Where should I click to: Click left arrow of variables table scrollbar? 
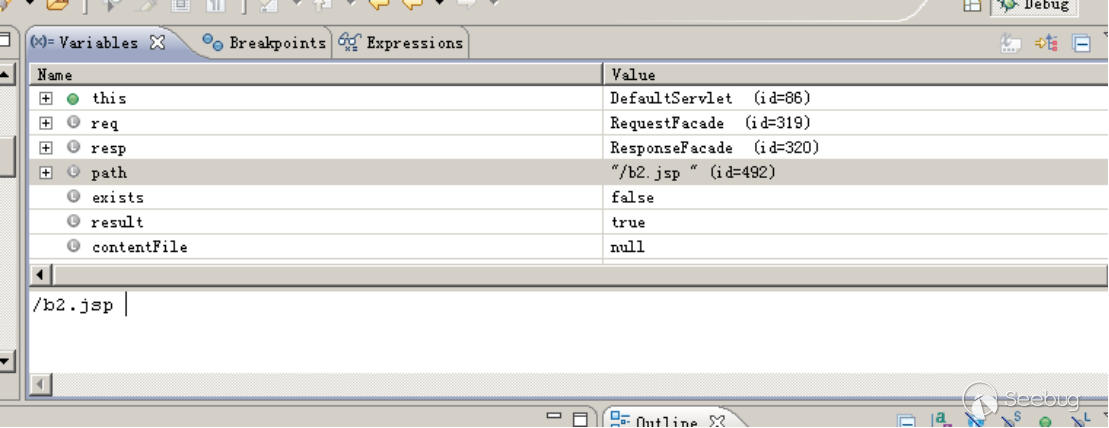pos(40,274)
